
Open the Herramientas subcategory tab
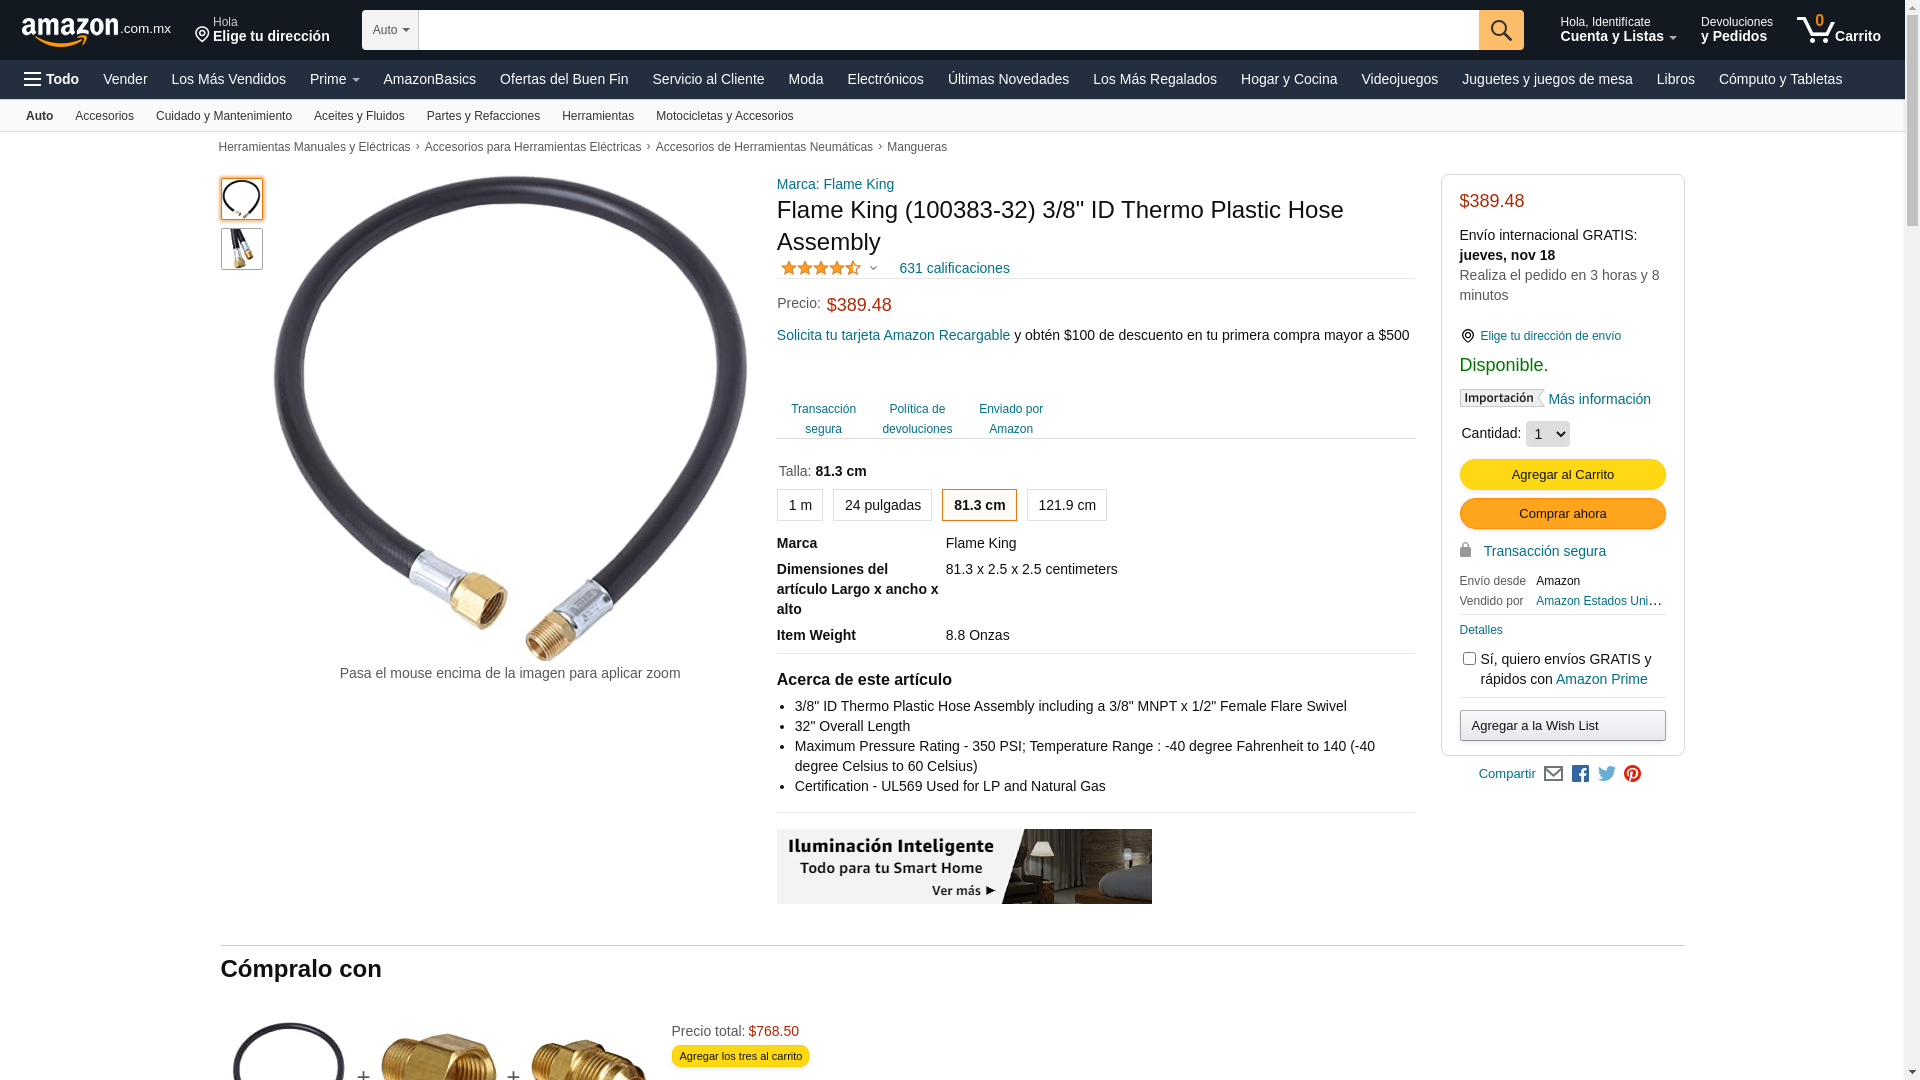pos(598,116)
